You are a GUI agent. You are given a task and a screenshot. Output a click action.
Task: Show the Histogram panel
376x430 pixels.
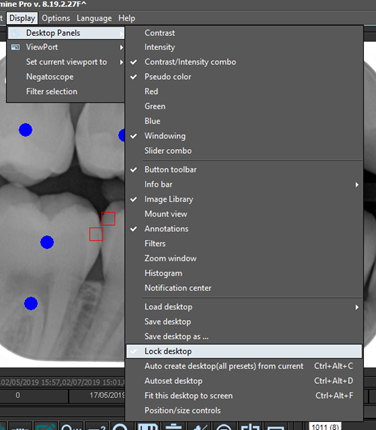[x=244, y=273]
